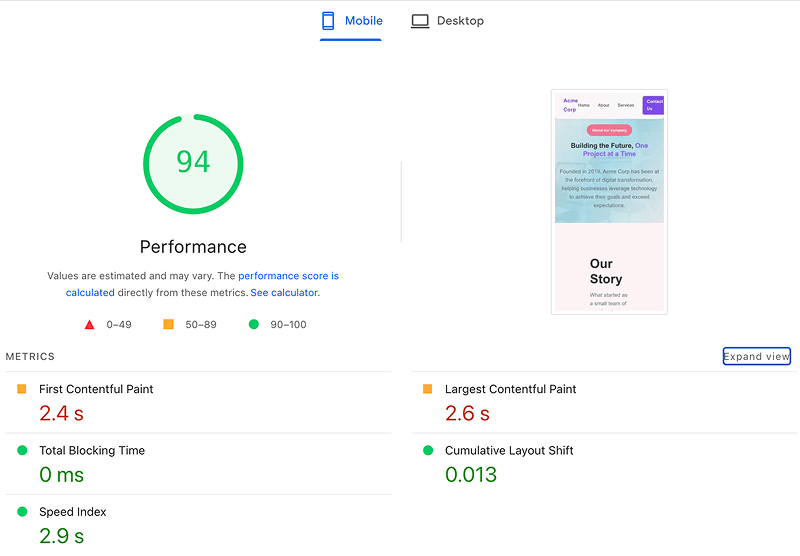The width and height of the screenshot is (800, 556).
Task: Click the Performance heading
Action: point(193,247)
